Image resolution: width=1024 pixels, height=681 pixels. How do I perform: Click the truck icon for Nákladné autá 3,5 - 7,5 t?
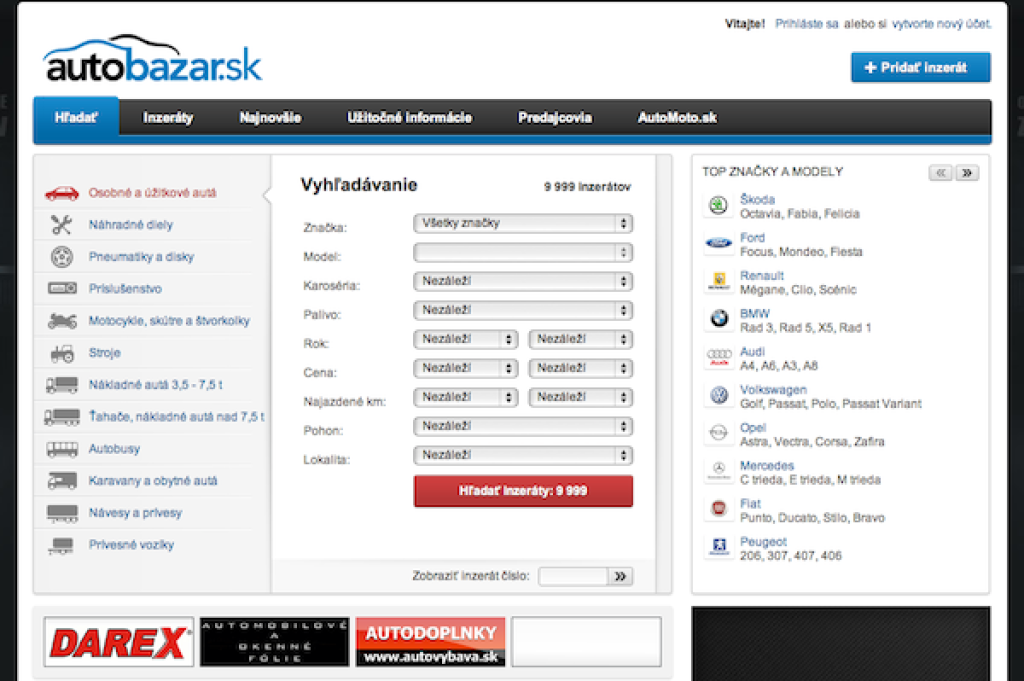(61, 385)
